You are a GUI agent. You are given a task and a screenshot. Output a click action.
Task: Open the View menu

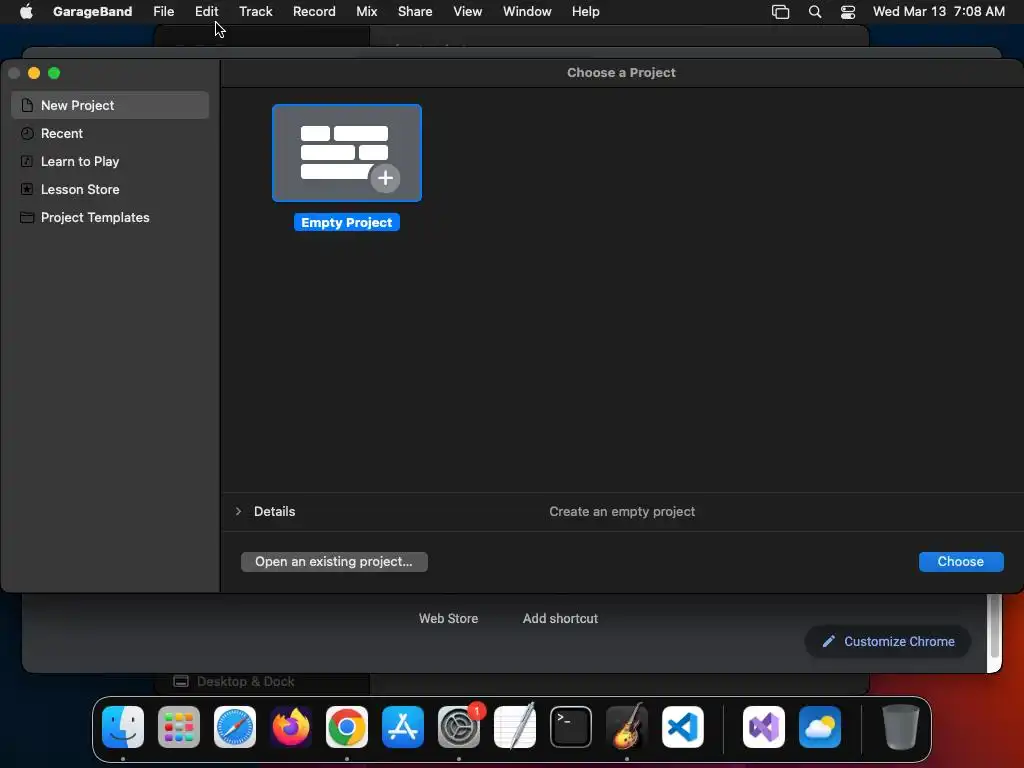tap(468, 11)
